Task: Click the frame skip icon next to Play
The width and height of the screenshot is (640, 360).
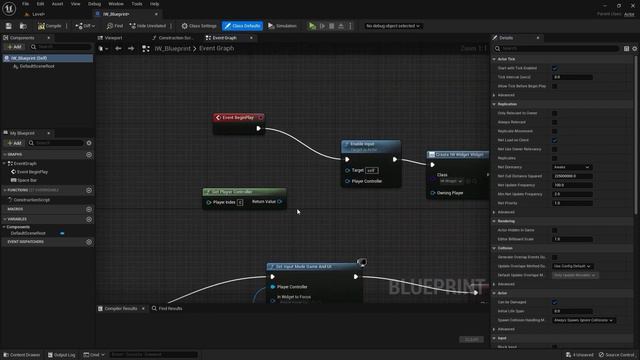Action: (x=322, y=26)
